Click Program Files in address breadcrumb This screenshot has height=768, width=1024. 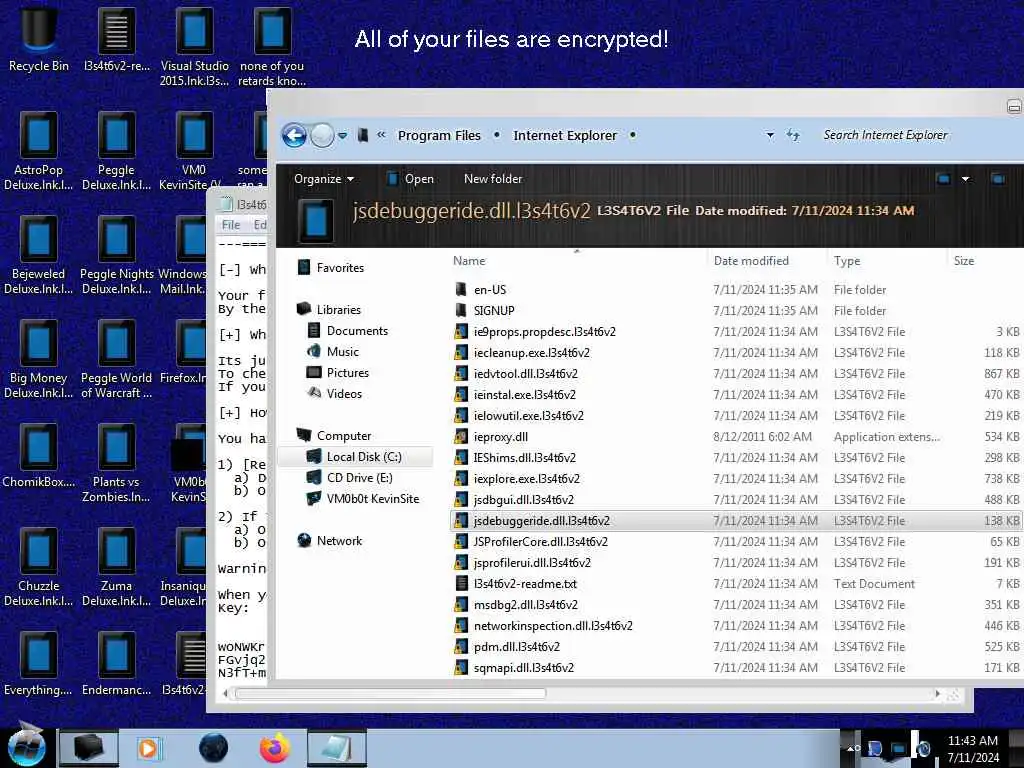(439, 135)
